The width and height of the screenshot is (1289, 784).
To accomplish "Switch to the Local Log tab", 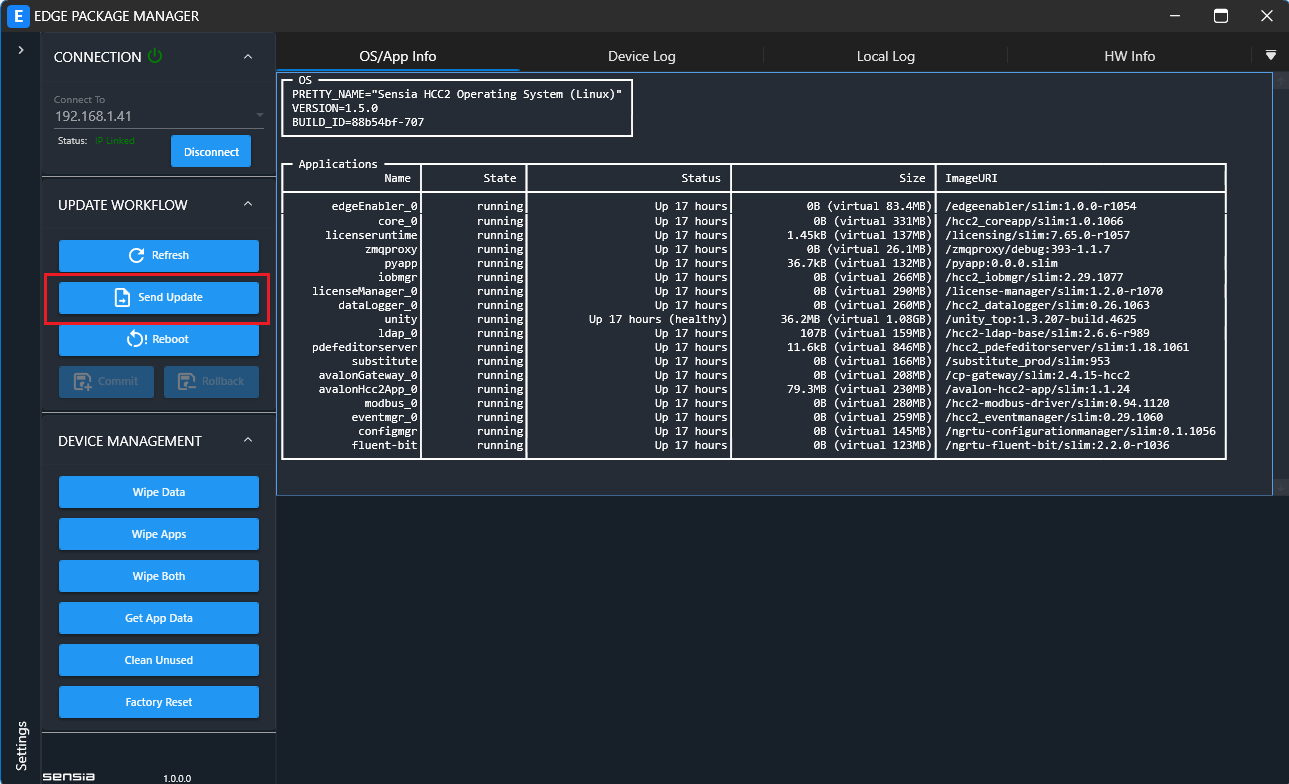I will 886,56.
